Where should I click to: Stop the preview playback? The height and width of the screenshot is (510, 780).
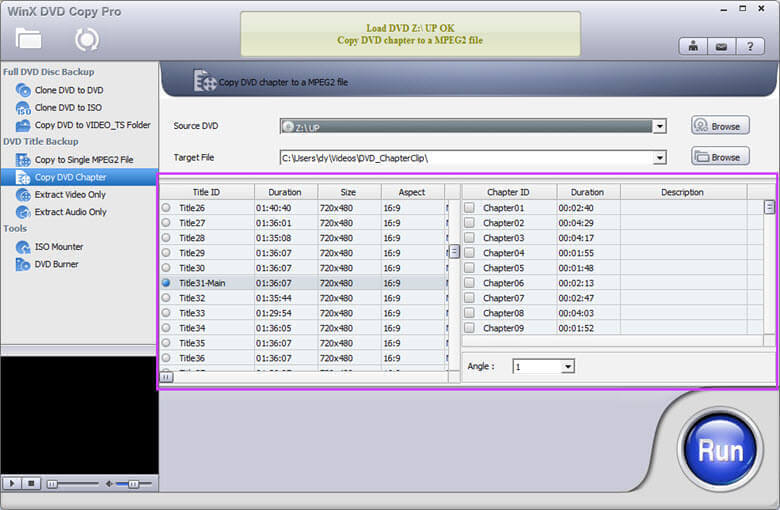click(x=31, y=483)
